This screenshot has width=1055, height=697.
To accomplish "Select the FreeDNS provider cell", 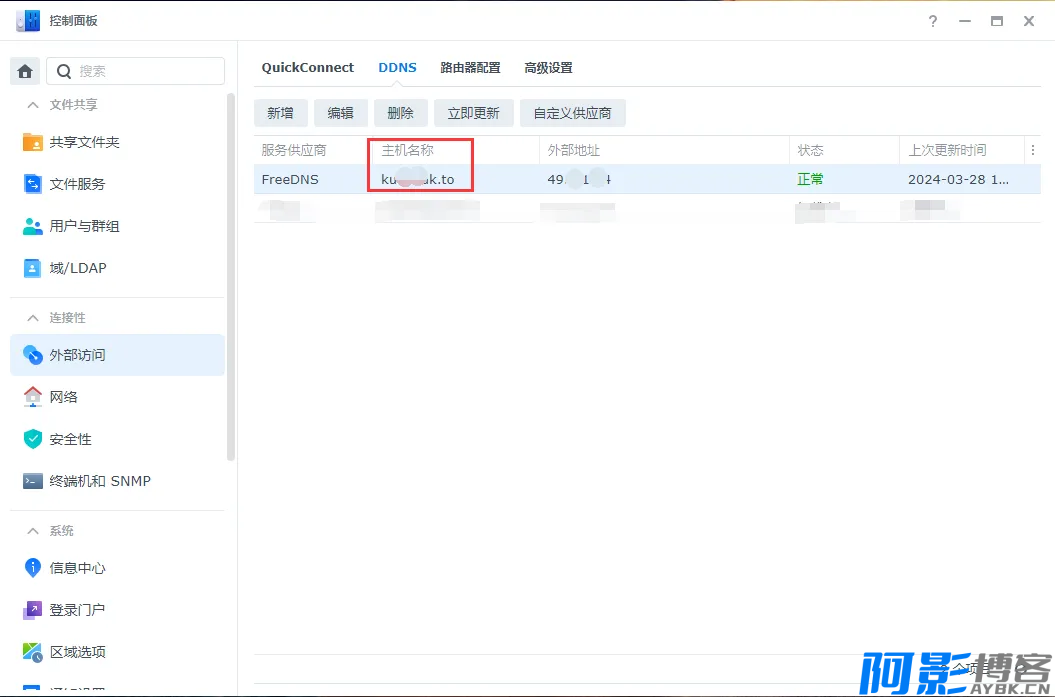I will coord(290,180).
